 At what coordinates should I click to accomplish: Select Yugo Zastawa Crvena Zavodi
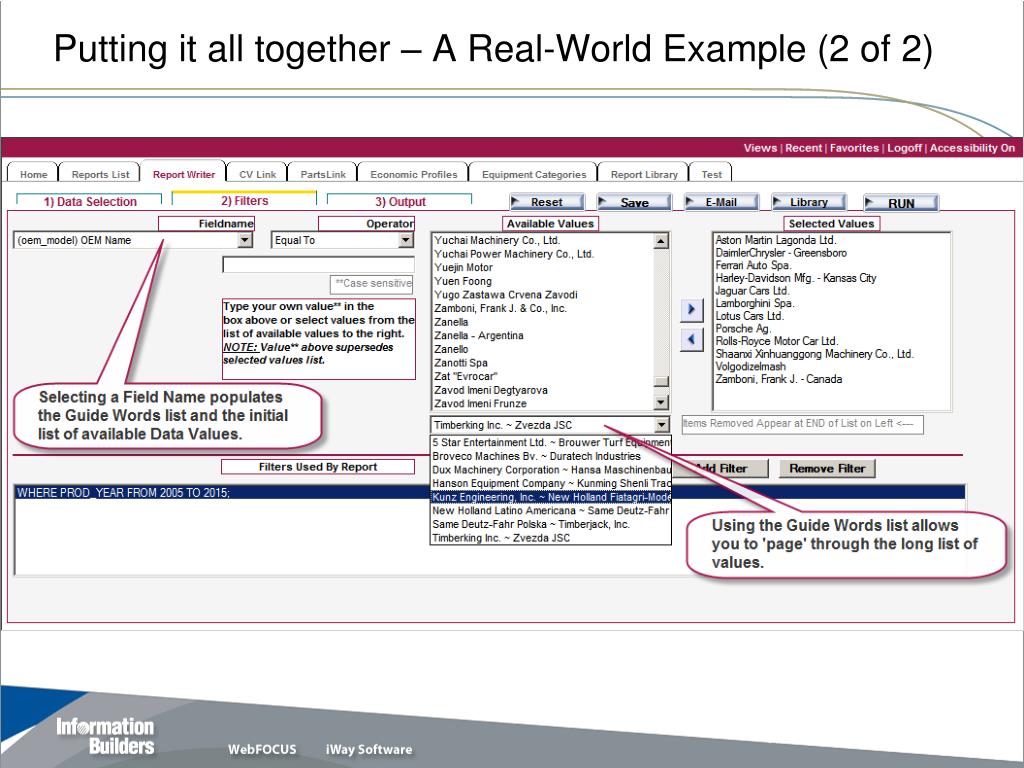coord(506,295)
